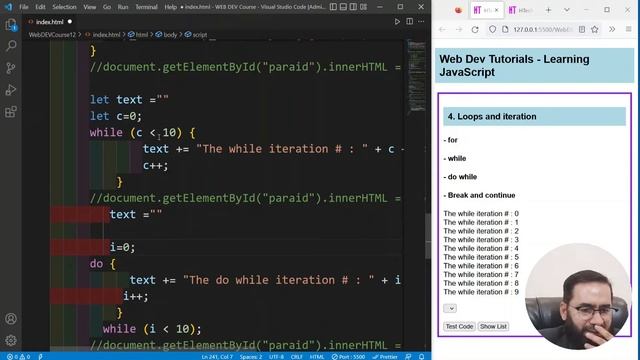Click index.html breadcrumb segment
Viewport: 640px width, 360px height.
[x=103, y=35]
